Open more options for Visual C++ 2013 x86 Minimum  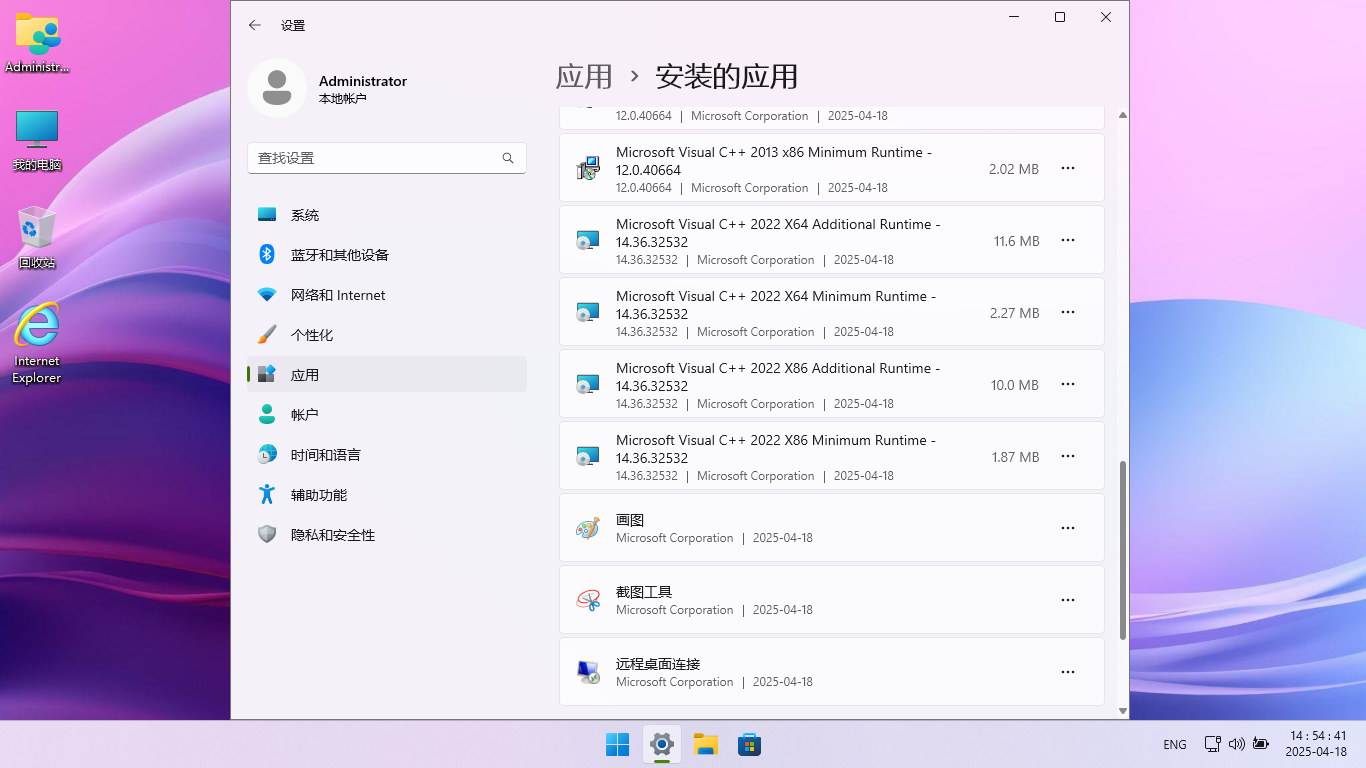click(x=1068, y=168)
